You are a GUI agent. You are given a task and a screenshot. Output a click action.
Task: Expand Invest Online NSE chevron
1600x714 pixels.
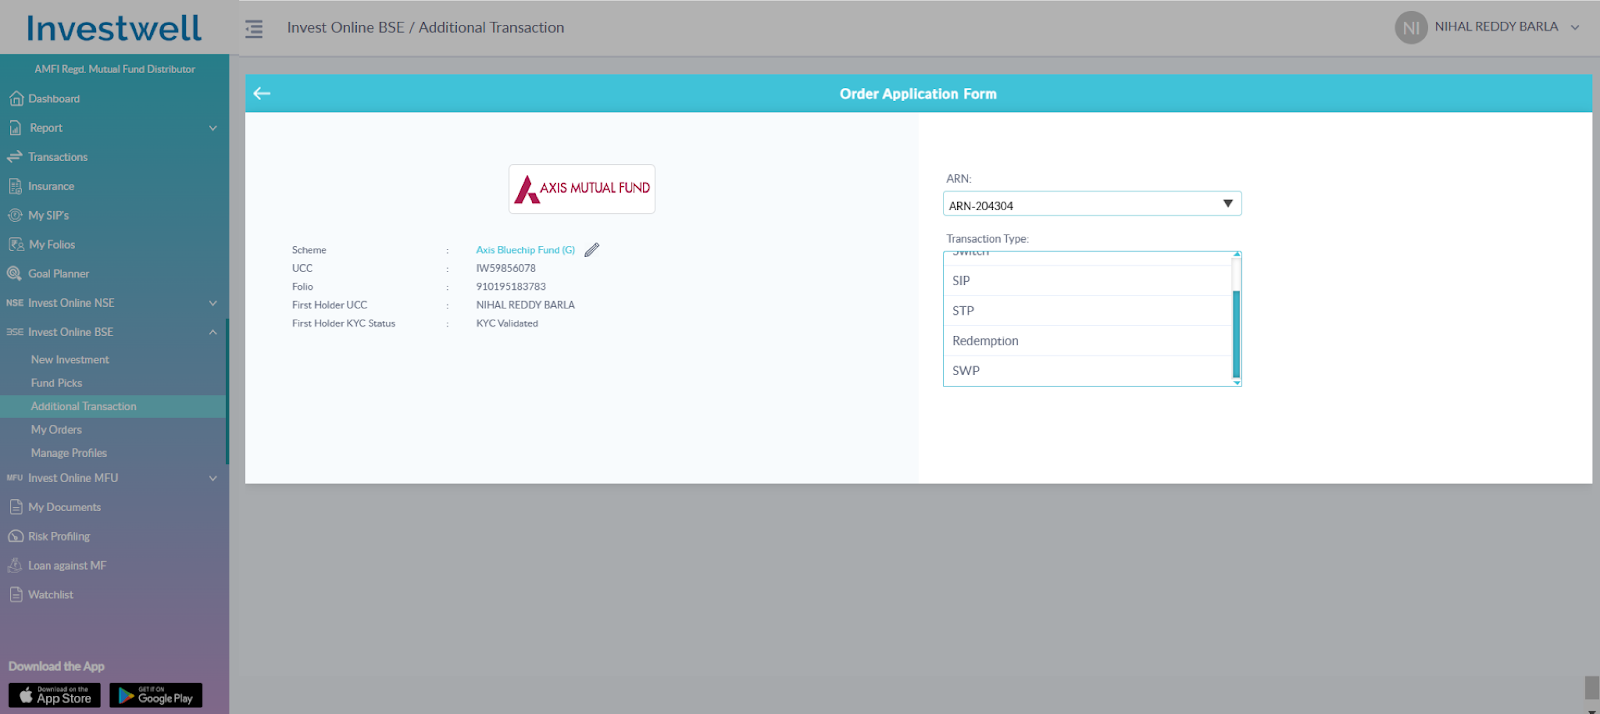click(x=213, y=303)
